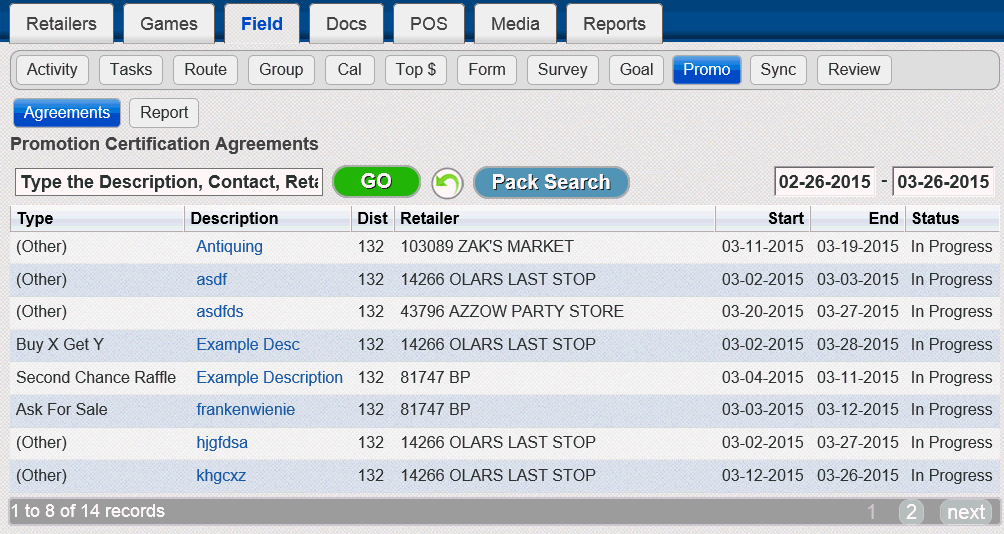The height and width of the screenshot is (534, 1004).
Task: Open the Antiquing agreement link
Action: [x=229, y=247]
